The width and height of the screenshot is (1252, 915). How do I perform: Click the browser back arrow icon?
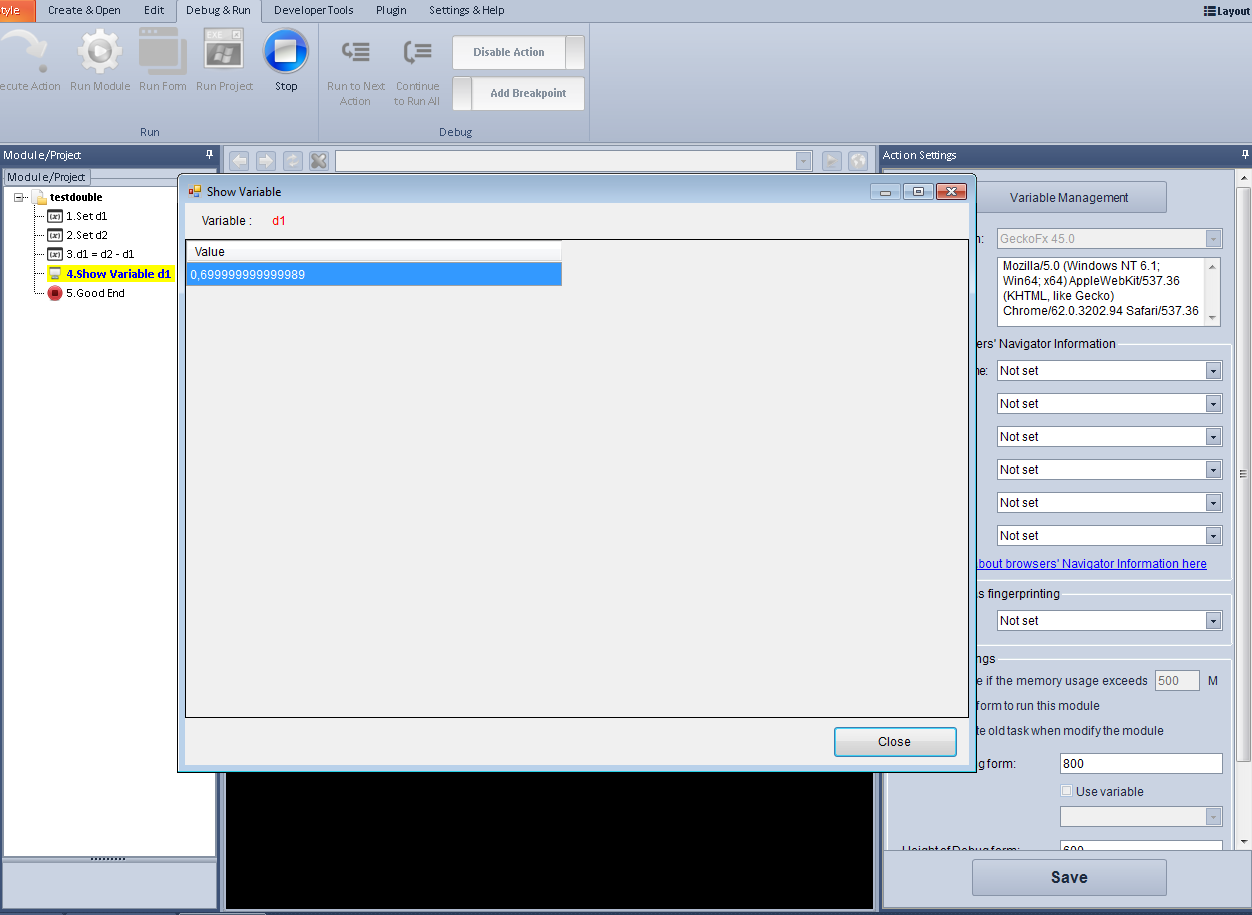click(x=239, y=161)
